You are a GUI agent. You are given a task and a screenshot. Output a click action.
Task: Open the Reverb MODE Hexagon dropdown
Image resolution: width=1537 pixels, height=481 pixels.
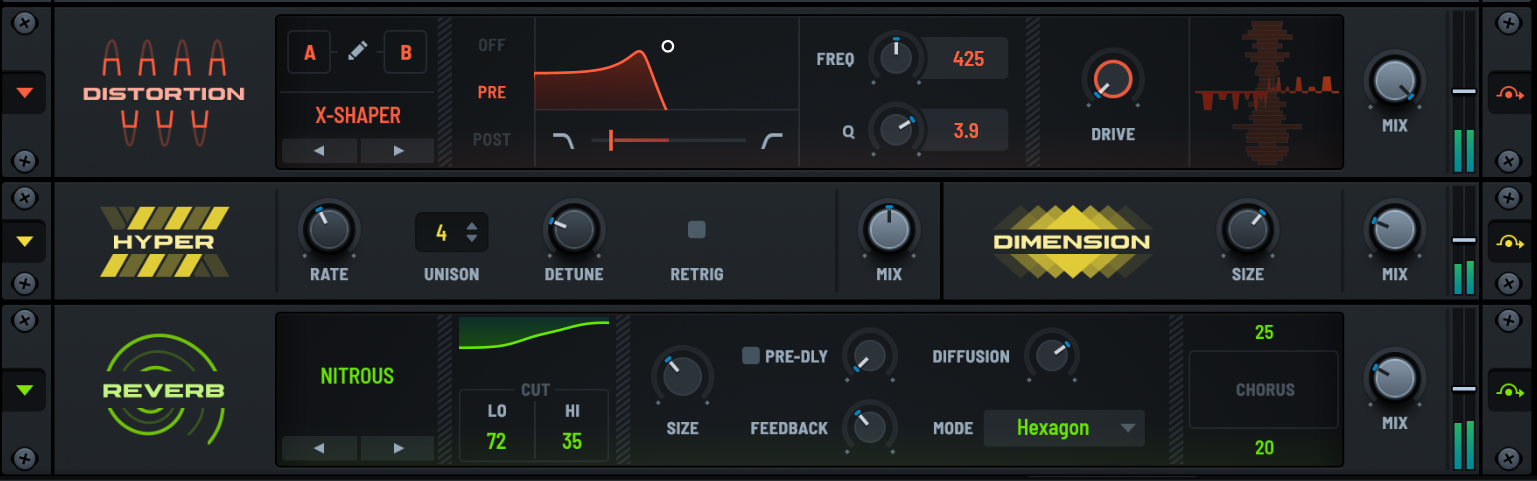1064,428
